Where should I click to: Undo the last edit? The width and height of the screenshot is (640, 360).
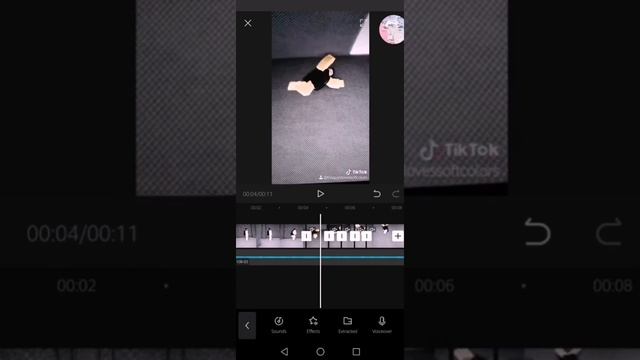coord(377,194)
